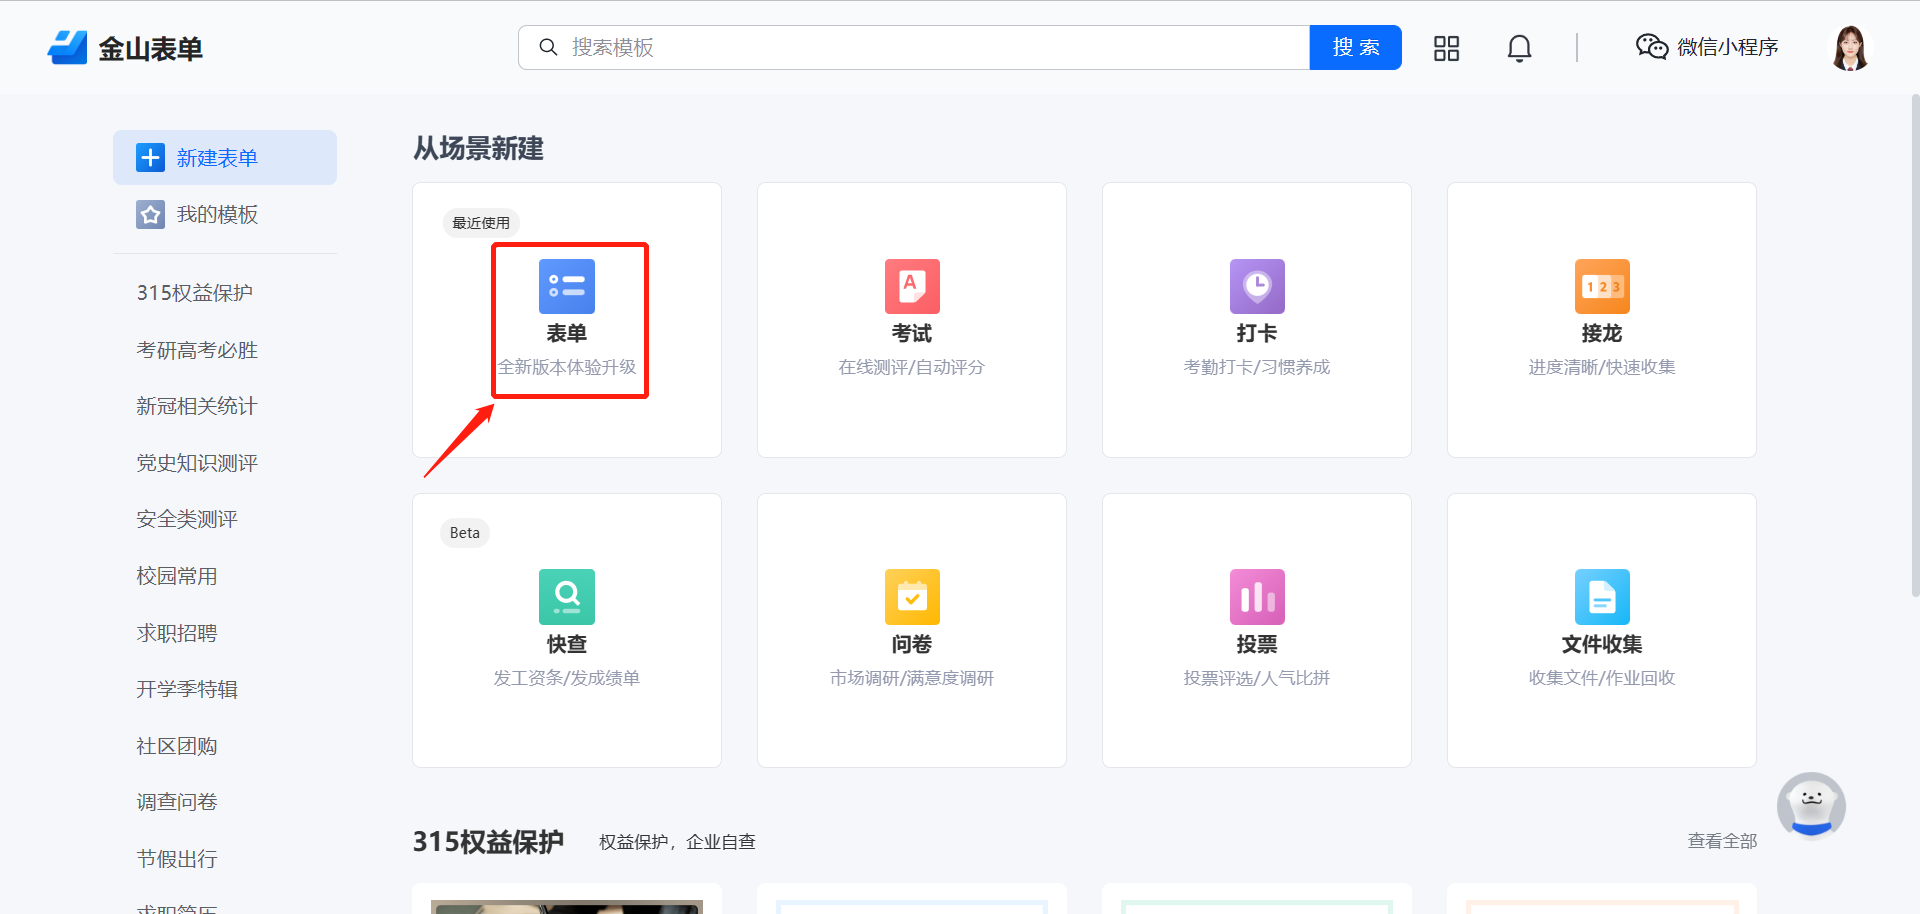The image size is (1920, 914).
Task: Click 投票评选/人气比拼 description text
Action: [x=1257, y=678]
